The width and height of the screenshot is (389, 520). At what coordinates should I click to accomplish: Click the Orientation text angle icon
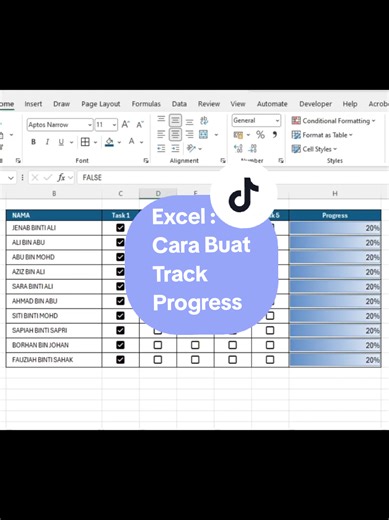[191, 148]
